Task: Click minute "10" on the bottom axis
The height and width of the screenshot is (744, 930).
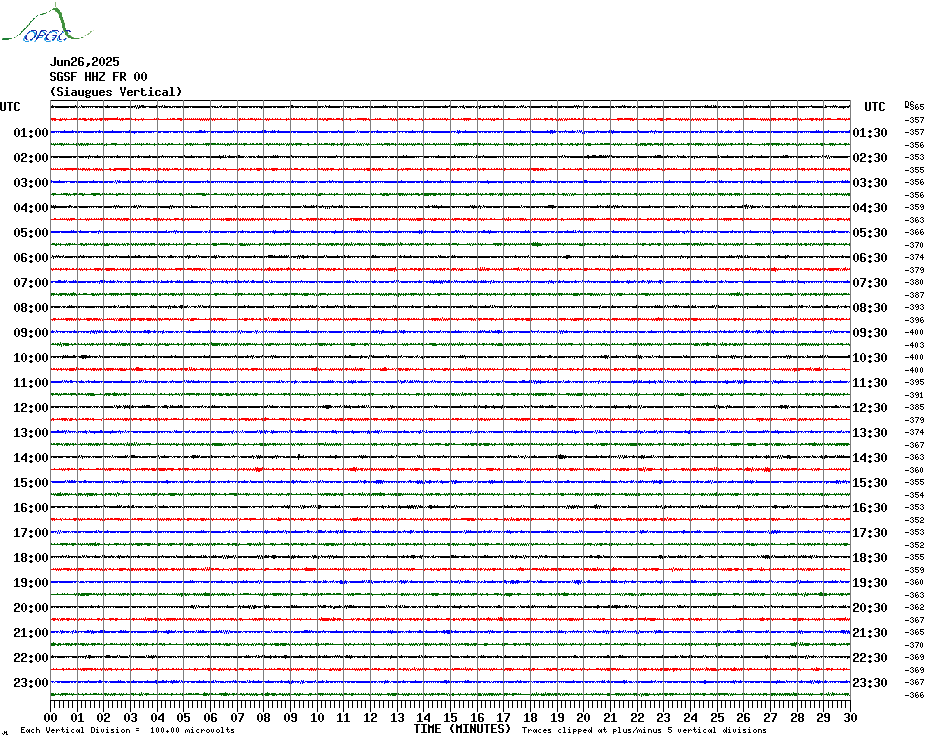Action: [x=317, y=717]
